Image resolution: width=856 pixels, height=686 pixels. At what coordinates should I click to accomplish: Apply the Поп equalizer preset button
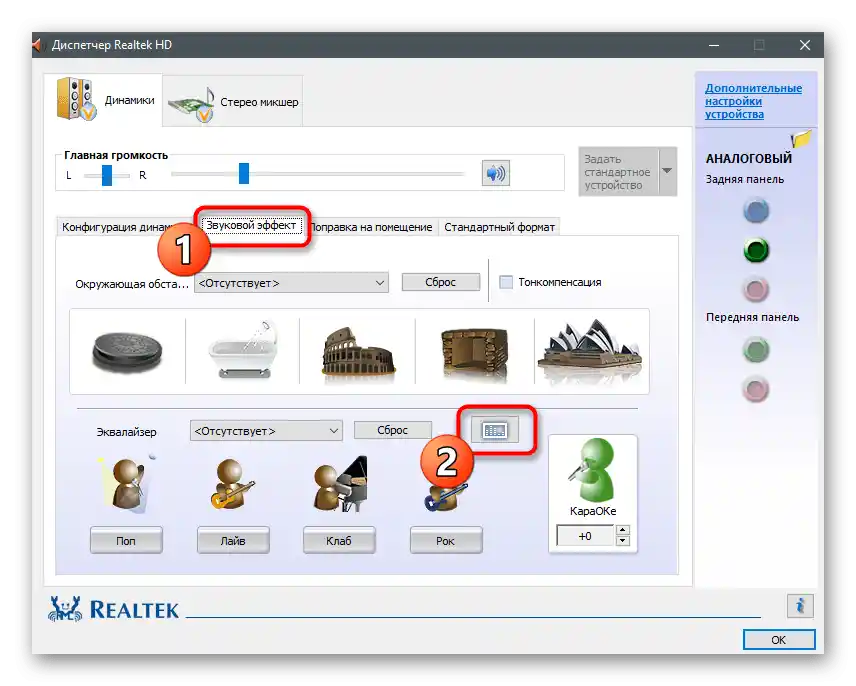click(126, 540)
